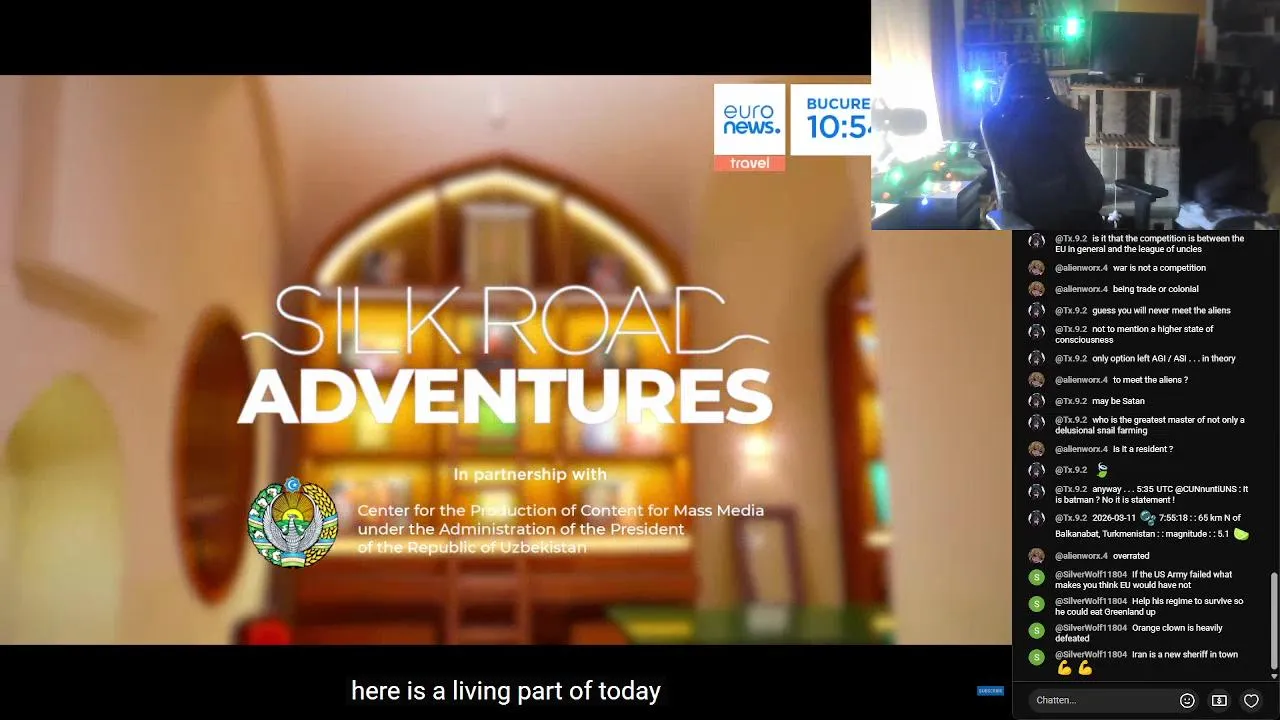Click the subscribe watermark on the video
Image resolution: width=1280 pixels, height=720 pixels.
pos(990,691)
